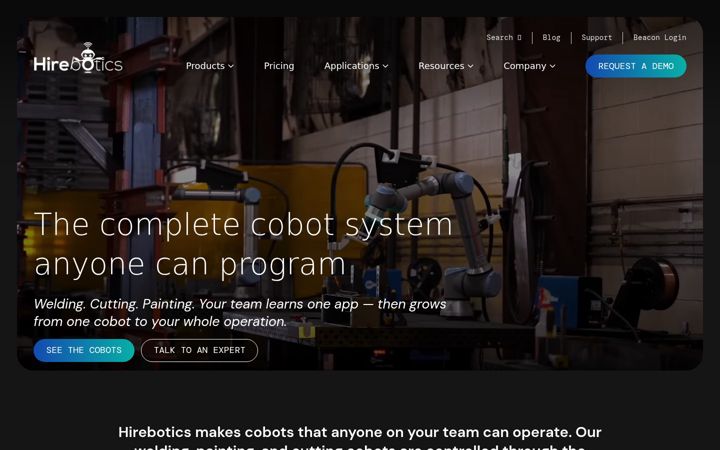Expand the Company dropdown menu
This screenshot has width=720, height=450.
pyautogui.click(x=529, y=66)
